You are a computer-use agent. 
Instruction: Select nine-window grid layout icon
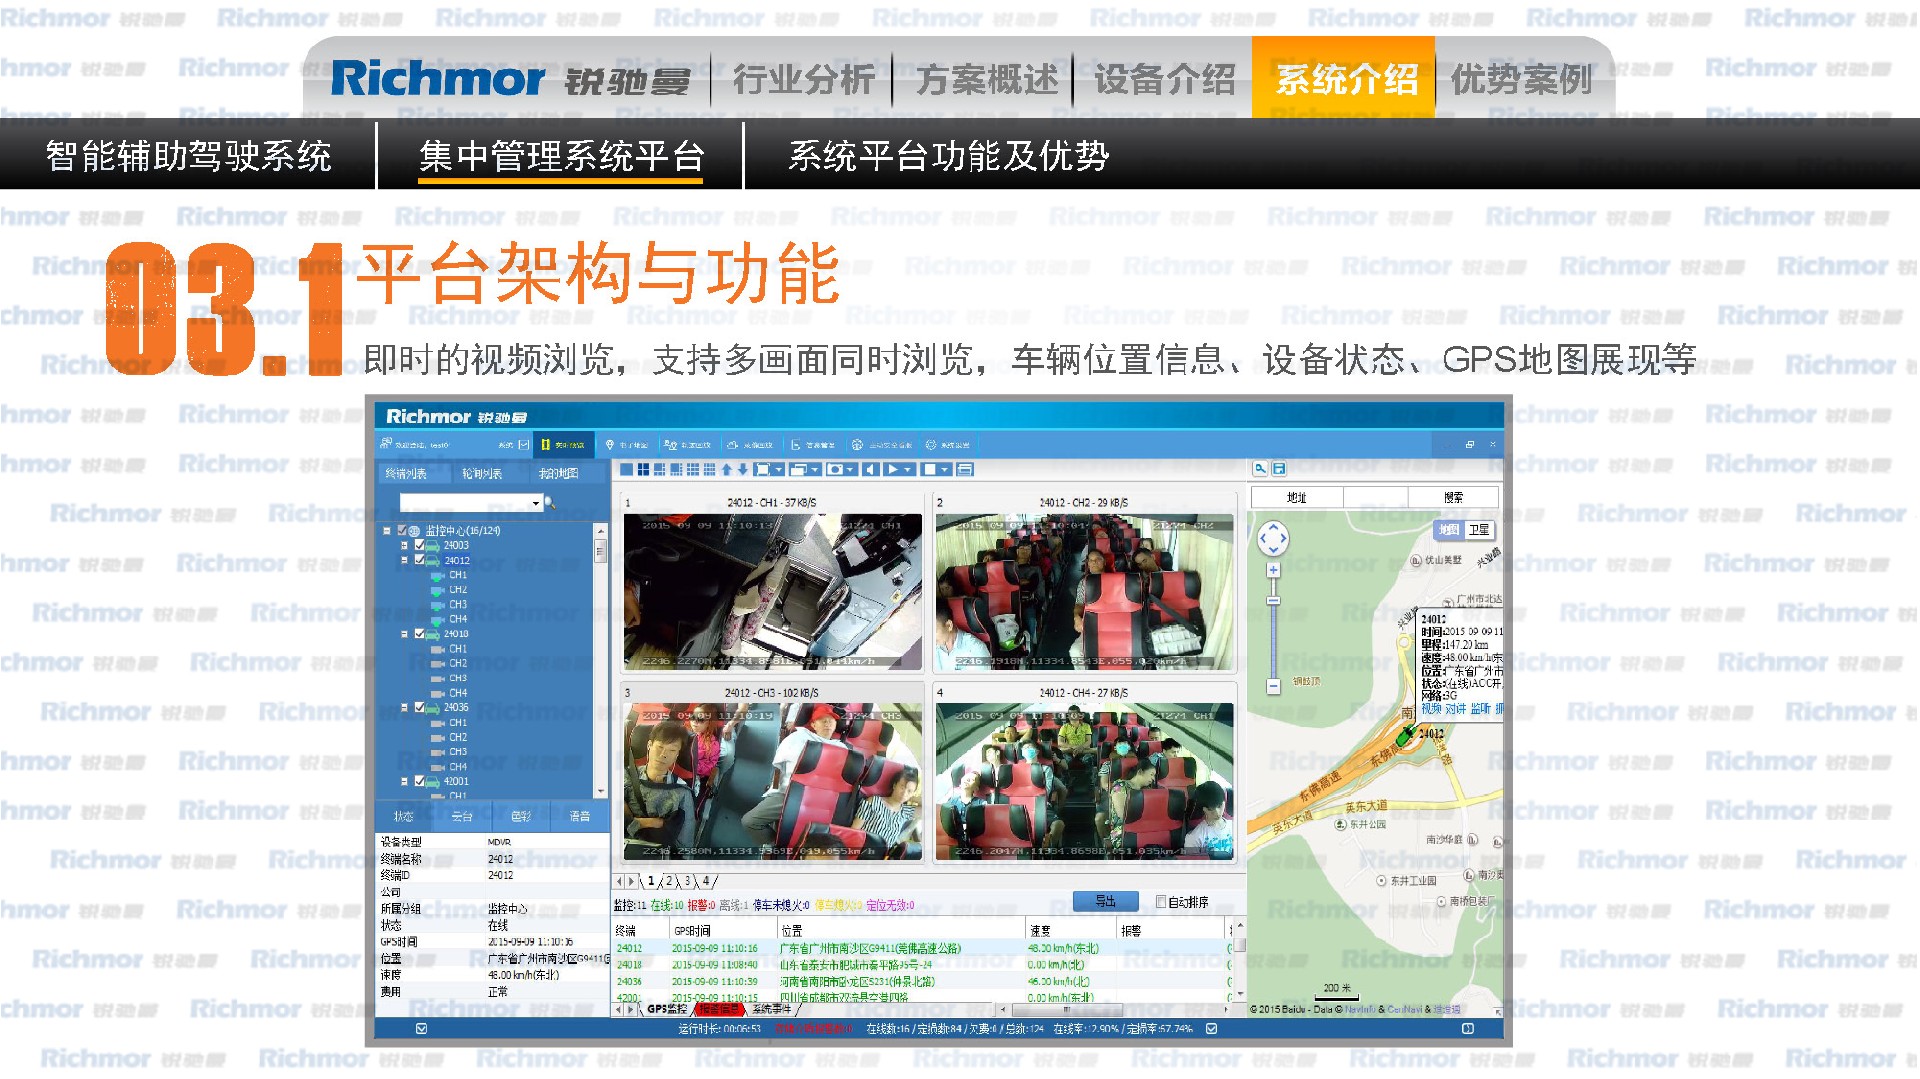pyautogui.click(x=693, y=469)
